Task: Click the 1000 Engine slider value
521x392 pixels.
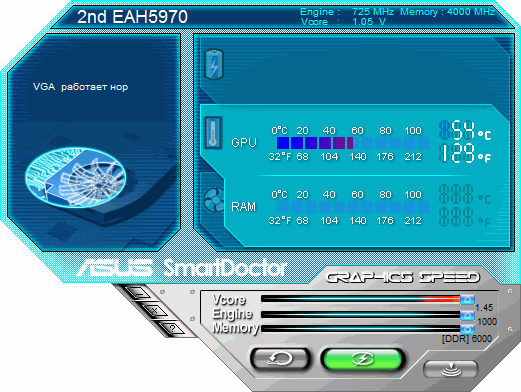Action: [487, 322]
